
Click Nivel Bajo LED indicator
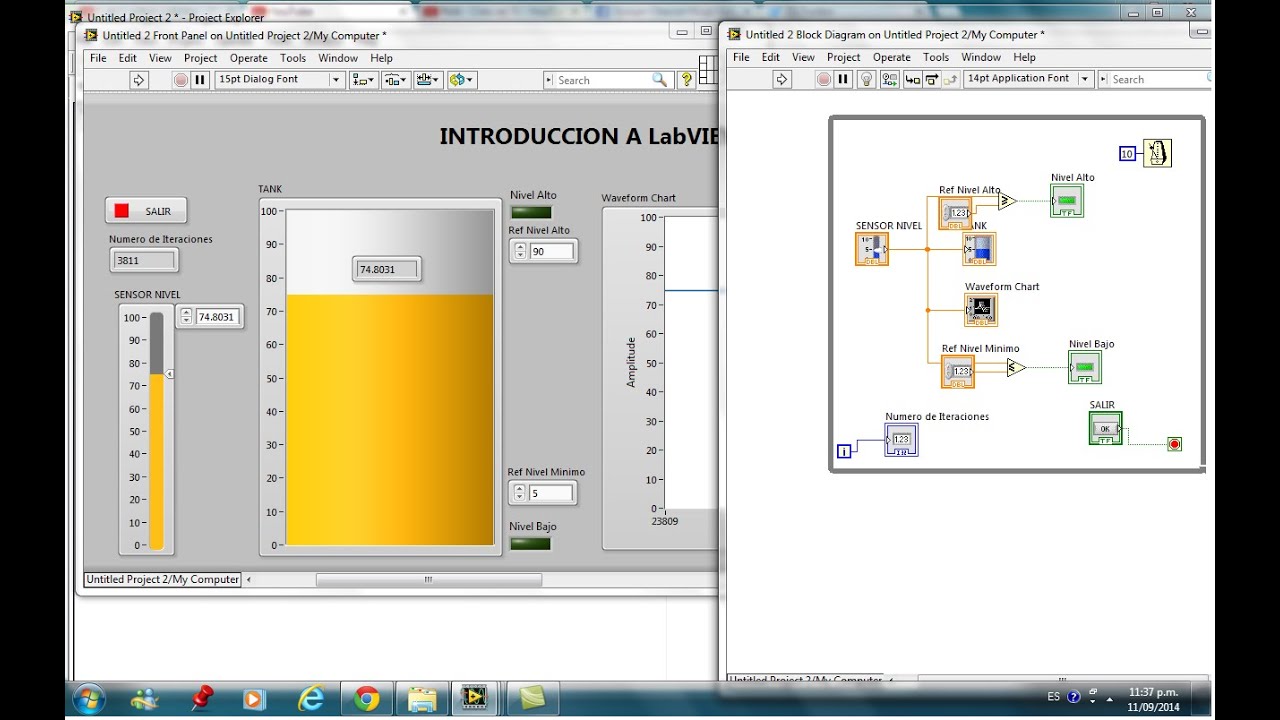click(530, 543)
